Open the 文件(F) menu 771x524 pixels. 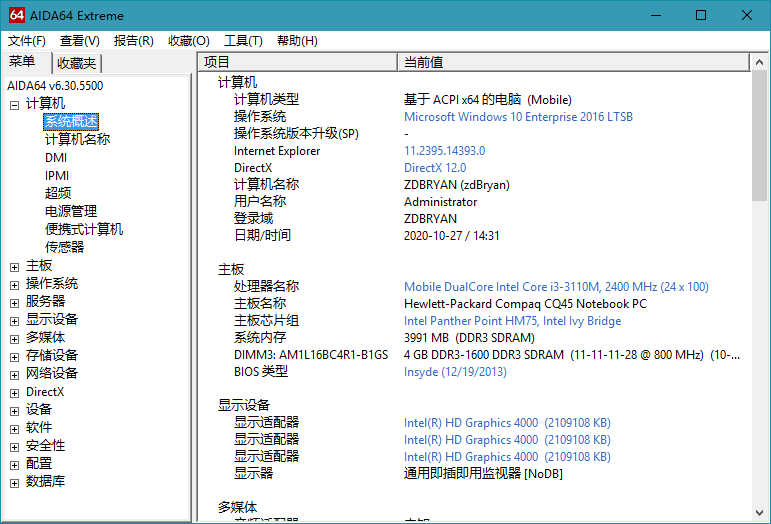pos(27,41)
